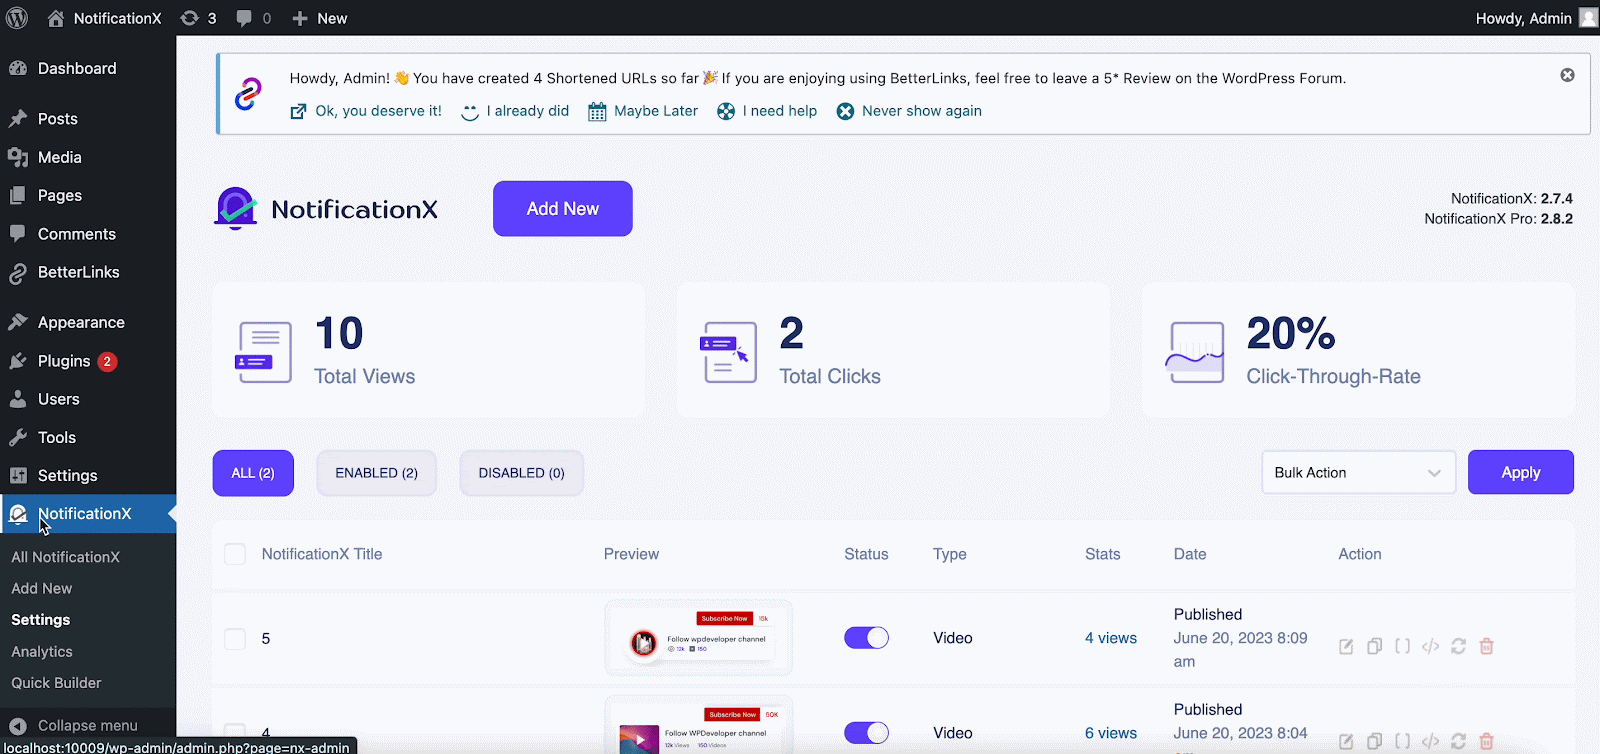
Task: Click the Total Clicks stats icon
Action: pyautogui.click(x=728, y=352)
